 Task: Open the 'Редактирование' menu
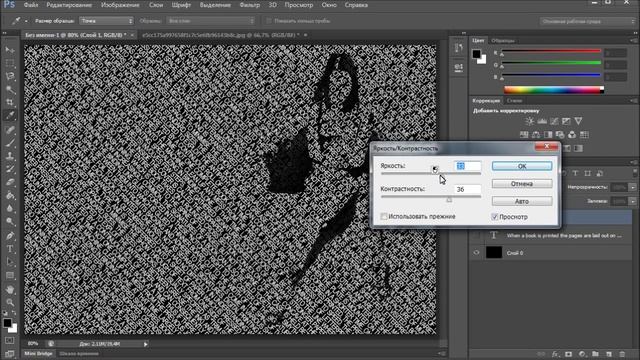[x=69, y=5]
